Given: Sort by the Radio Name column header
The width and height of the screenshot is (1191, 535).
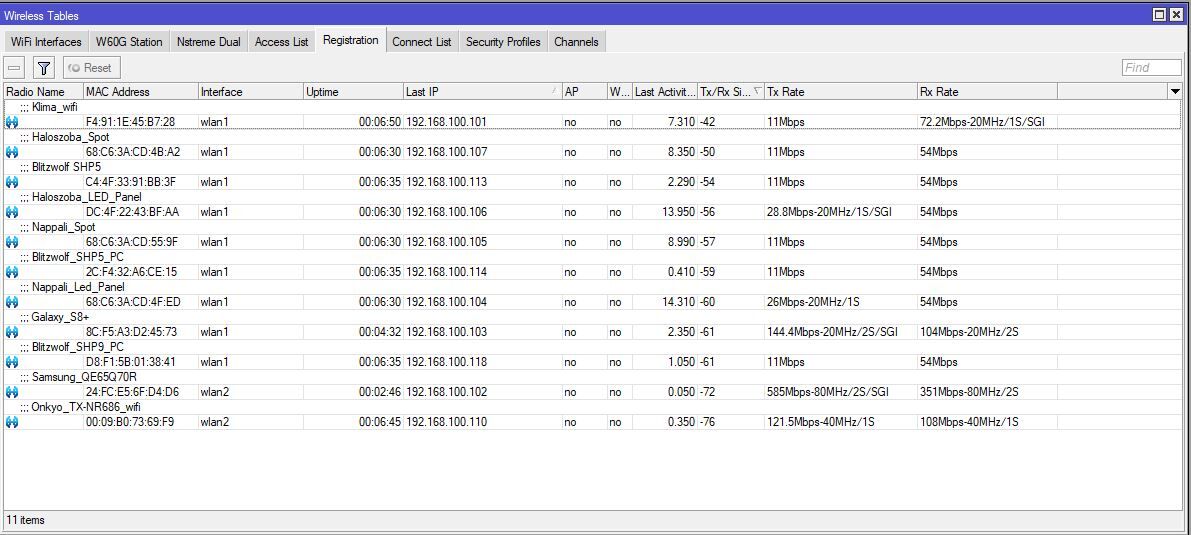Looking at the screenshot, I should pyautogui.click(x=43, y=92).
